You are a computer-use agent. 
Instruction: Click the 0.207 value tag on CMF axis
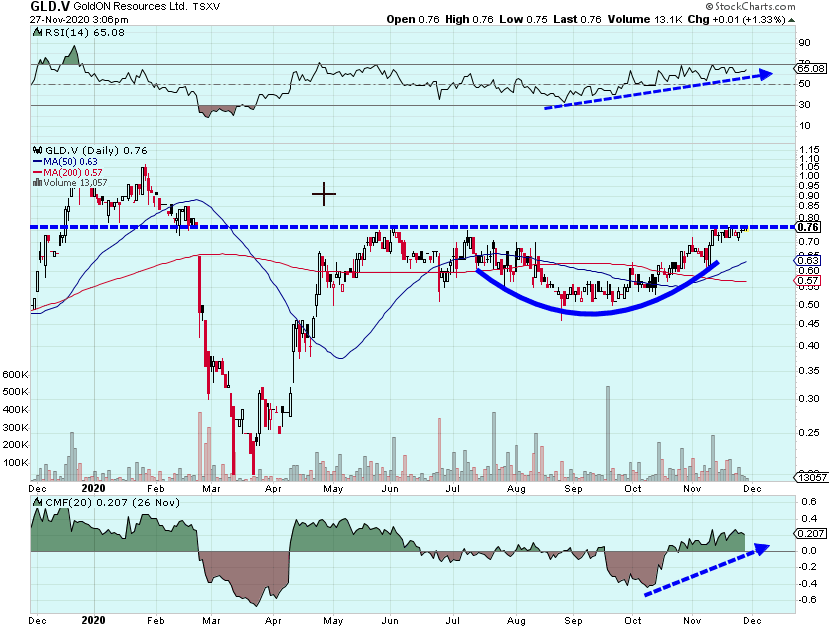pyautogui.click(x=810, y=533)
